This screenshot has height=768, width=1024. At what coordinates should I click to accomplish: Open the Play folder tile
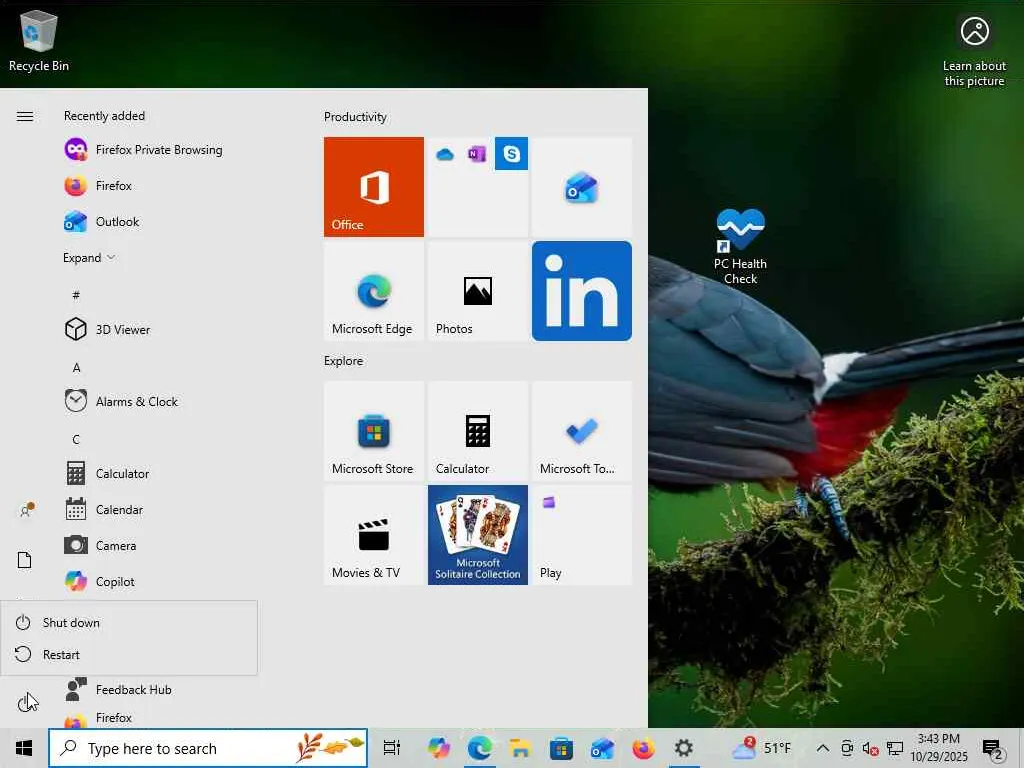(582, 535)
